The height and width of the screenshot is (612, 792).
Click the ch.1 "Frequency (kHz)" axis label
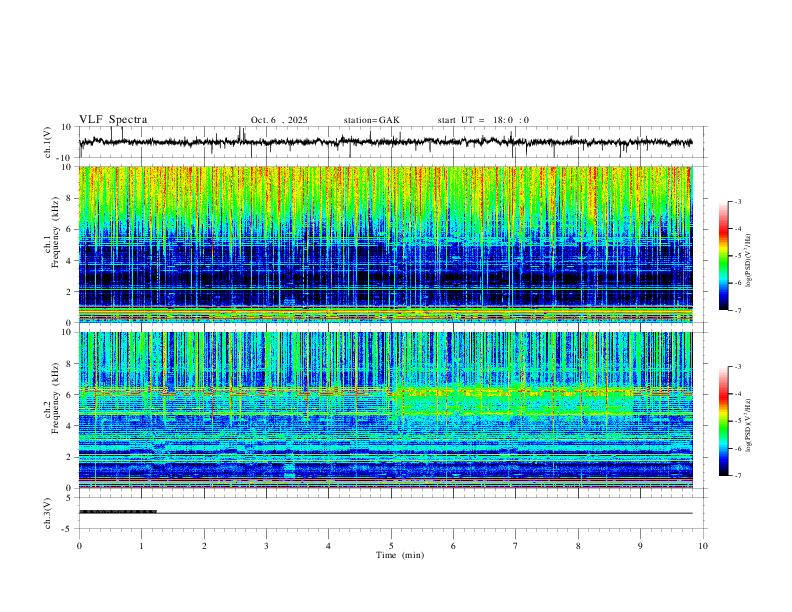click(56, 232)
